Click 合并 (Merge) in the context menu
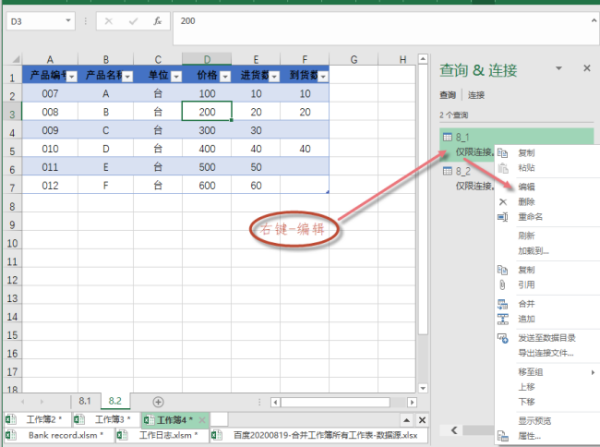 pyautogui.click(x=527, y=303)
